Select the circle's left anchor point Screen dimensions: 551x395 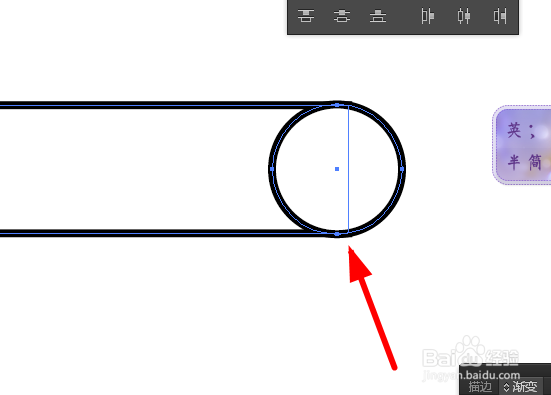(272, 169)
